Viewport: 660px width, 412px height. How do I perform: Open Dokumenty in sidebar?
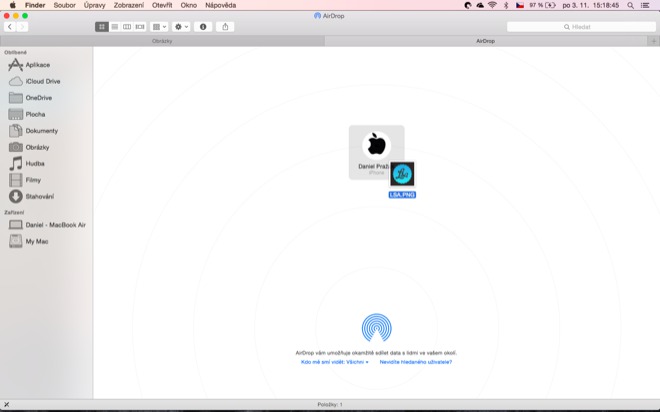coord(33,131)
